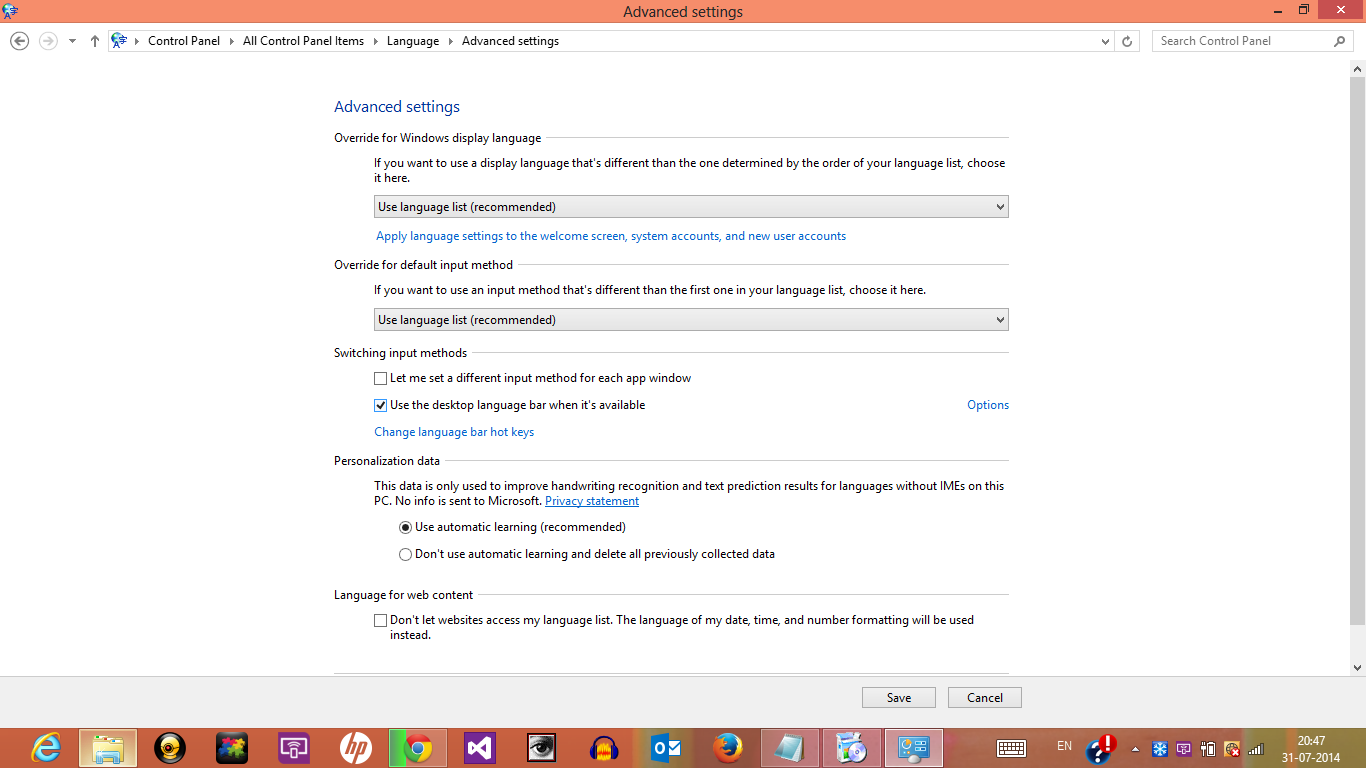Click the Back navigation arrow
1366x768 pixels.
click(x=19, y=41)
